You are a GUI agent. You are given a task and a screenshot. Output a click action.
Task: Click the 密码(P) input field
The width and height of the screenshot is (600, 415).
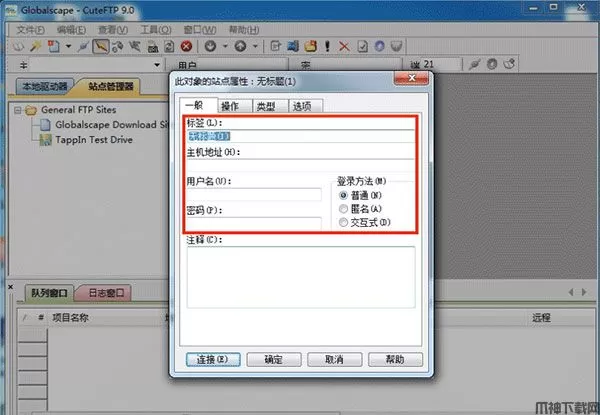pyautogui.click(x=254, y=223)
